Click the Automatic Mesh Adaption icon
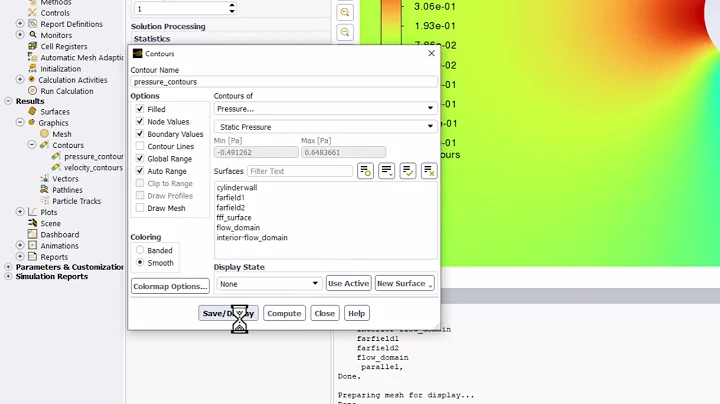The width and height of the screenshot is (720, 404). pyautogui.click(x=33, y=57)
